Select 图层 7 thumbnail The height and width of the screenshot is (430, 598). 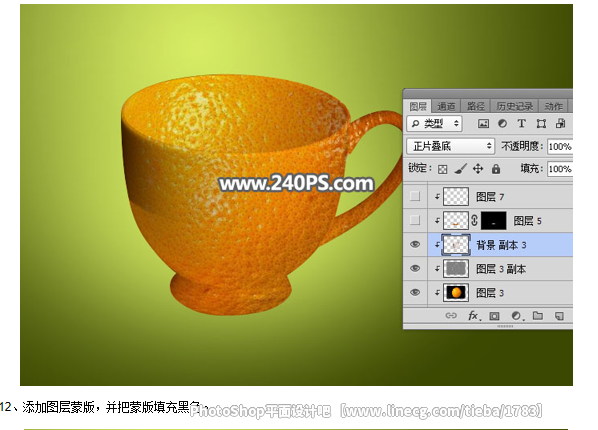click(456, 196)
